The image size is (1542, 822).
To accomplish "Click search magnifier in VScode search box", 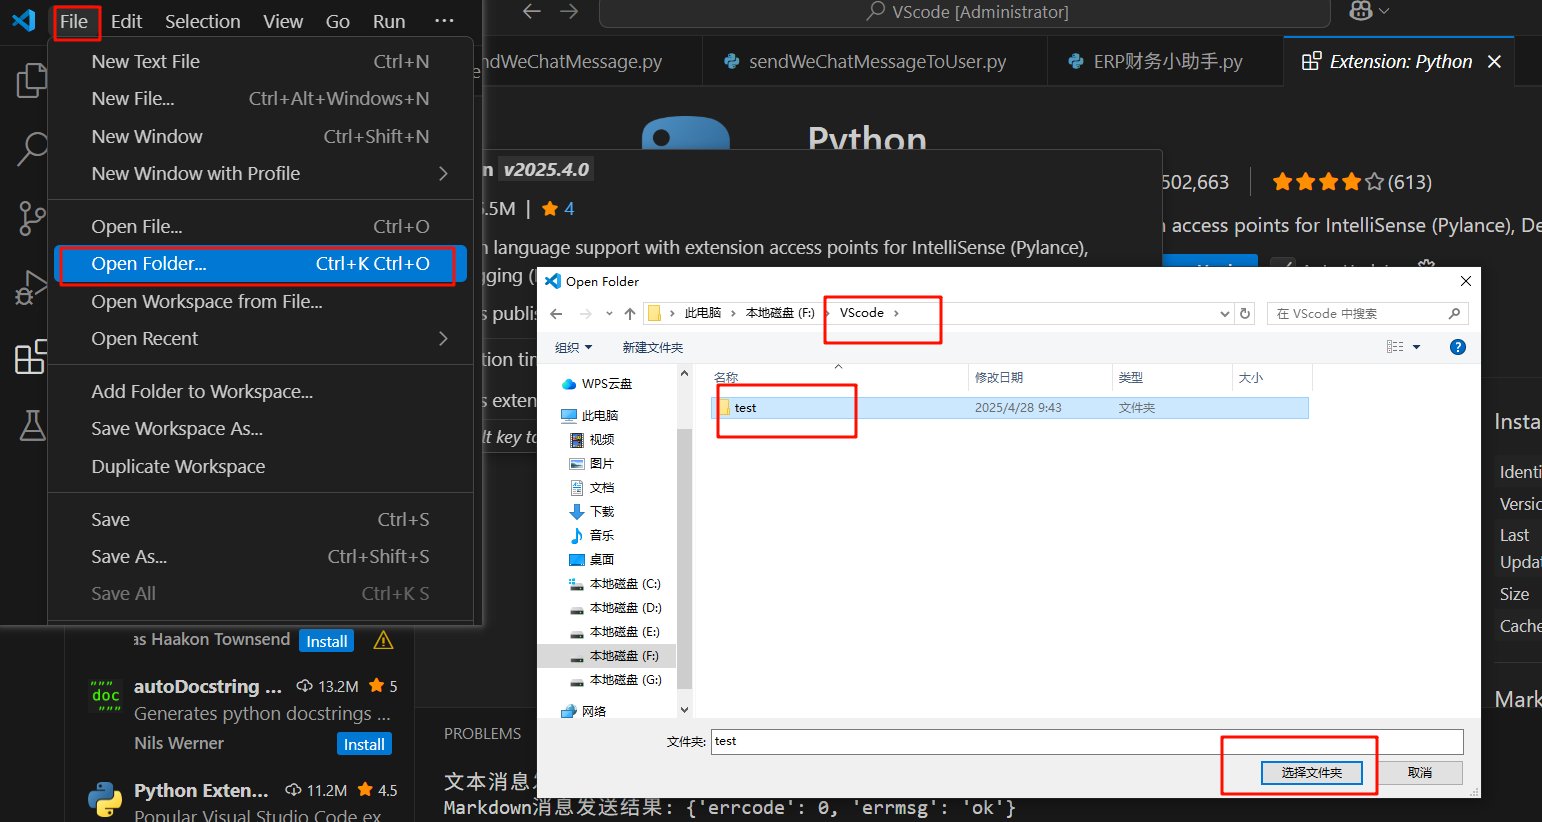I will [1454, 314].
